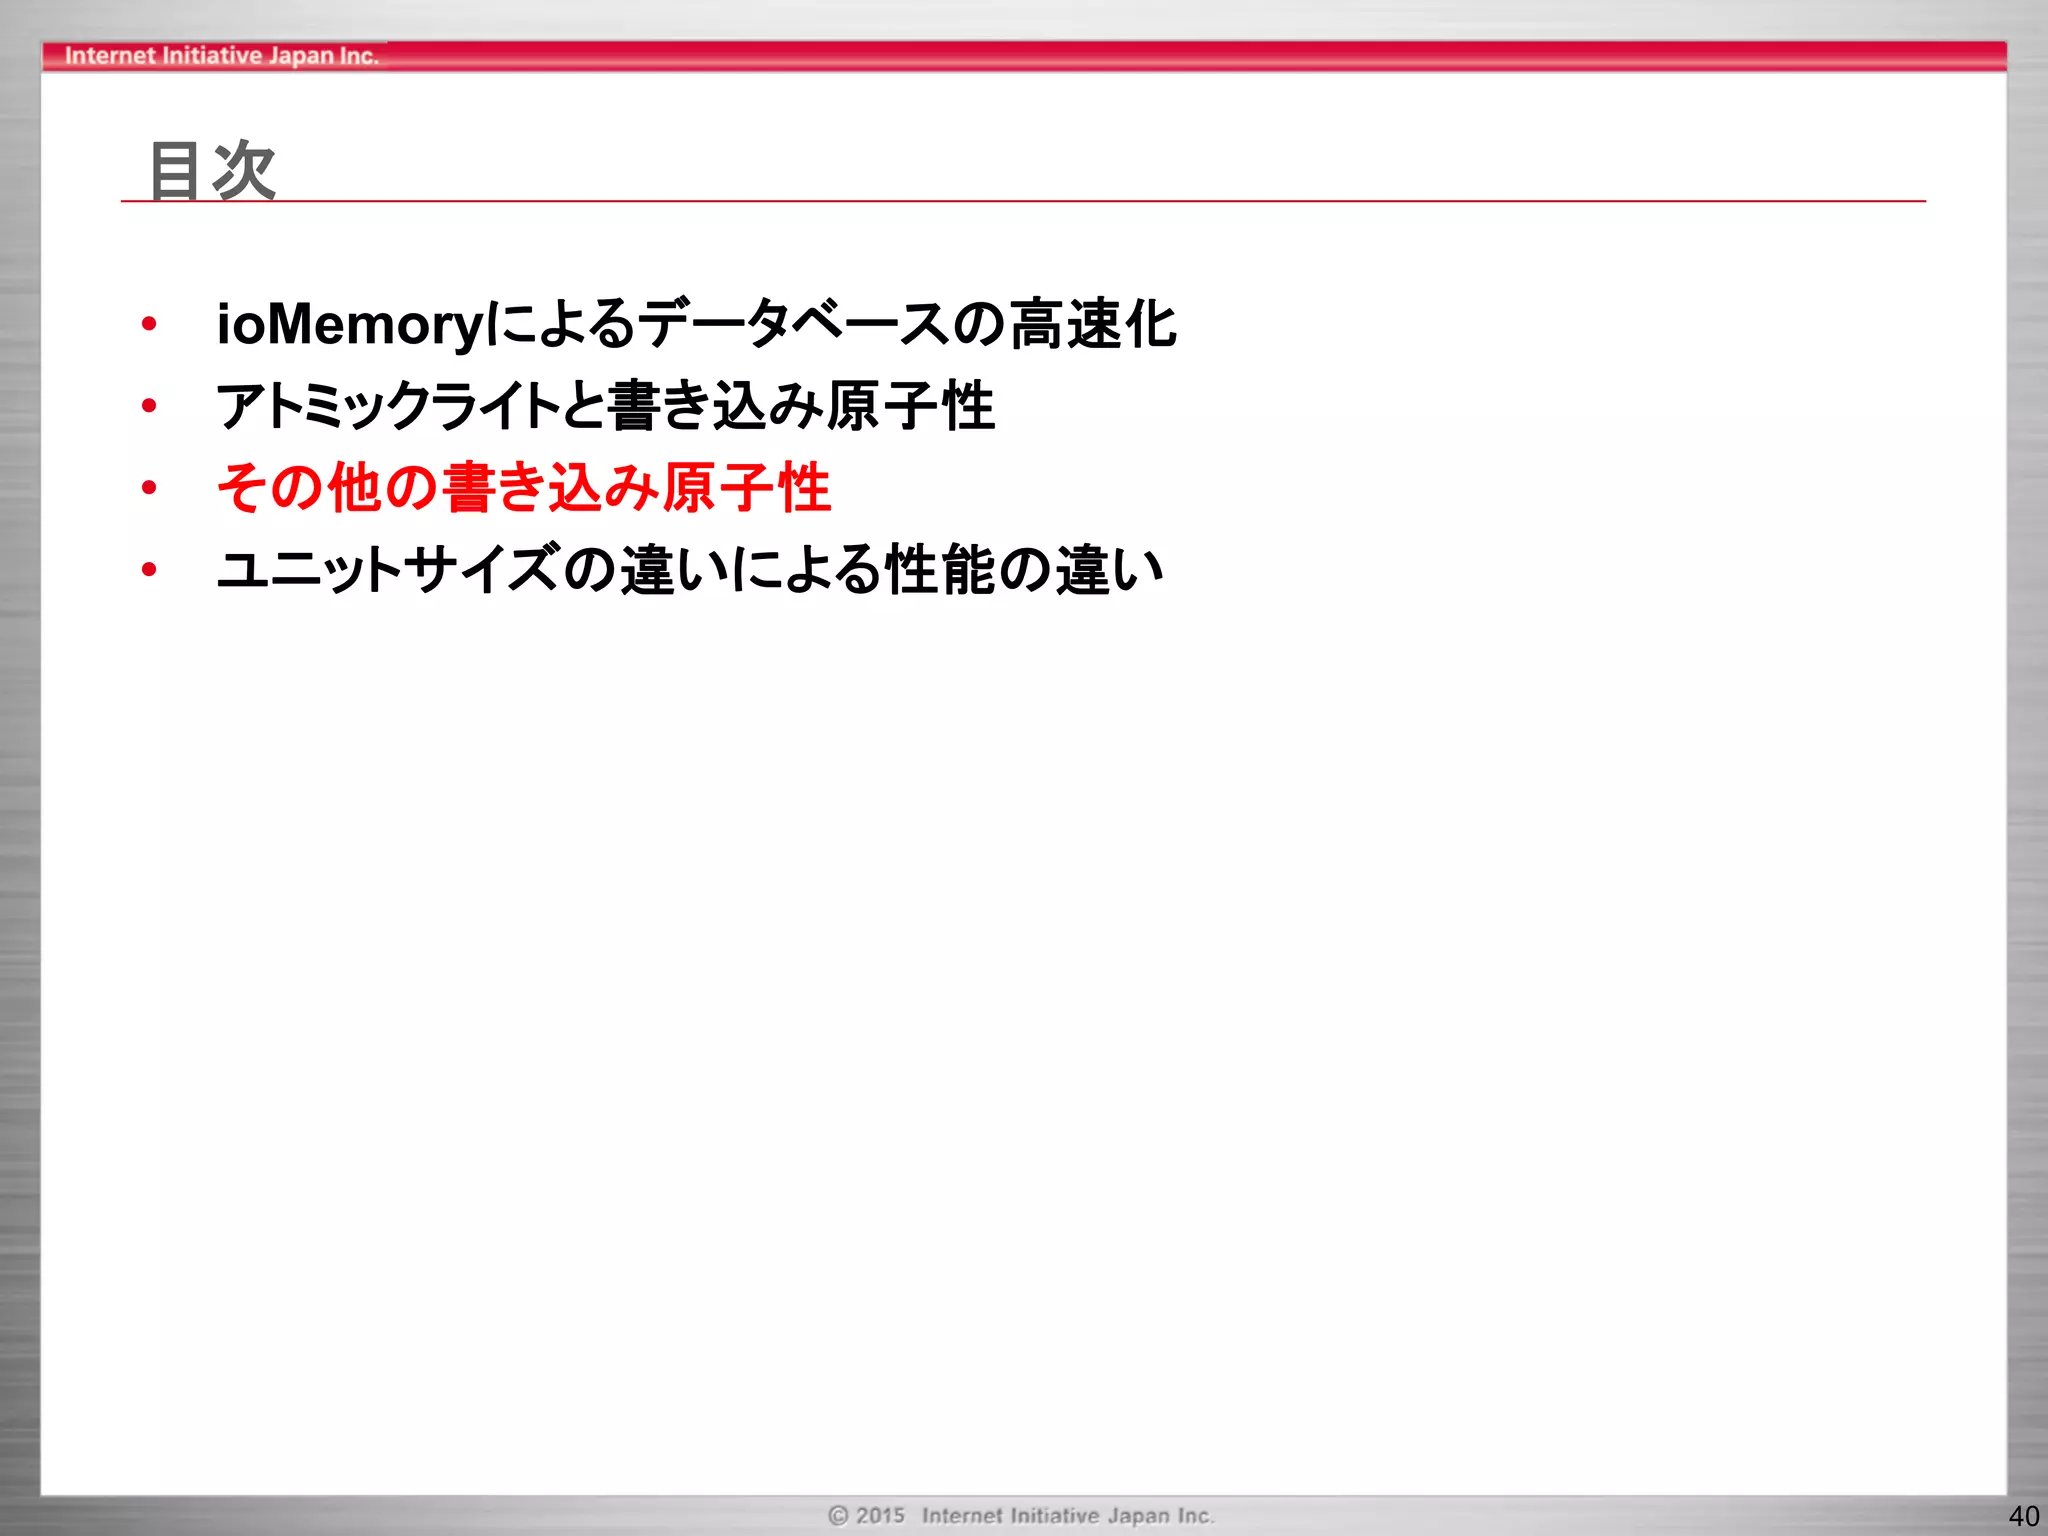This screenshot has width=2048, height=1536.
Task: Click the footer copyright 2015 text
Action: (x=1021, y=1515)
